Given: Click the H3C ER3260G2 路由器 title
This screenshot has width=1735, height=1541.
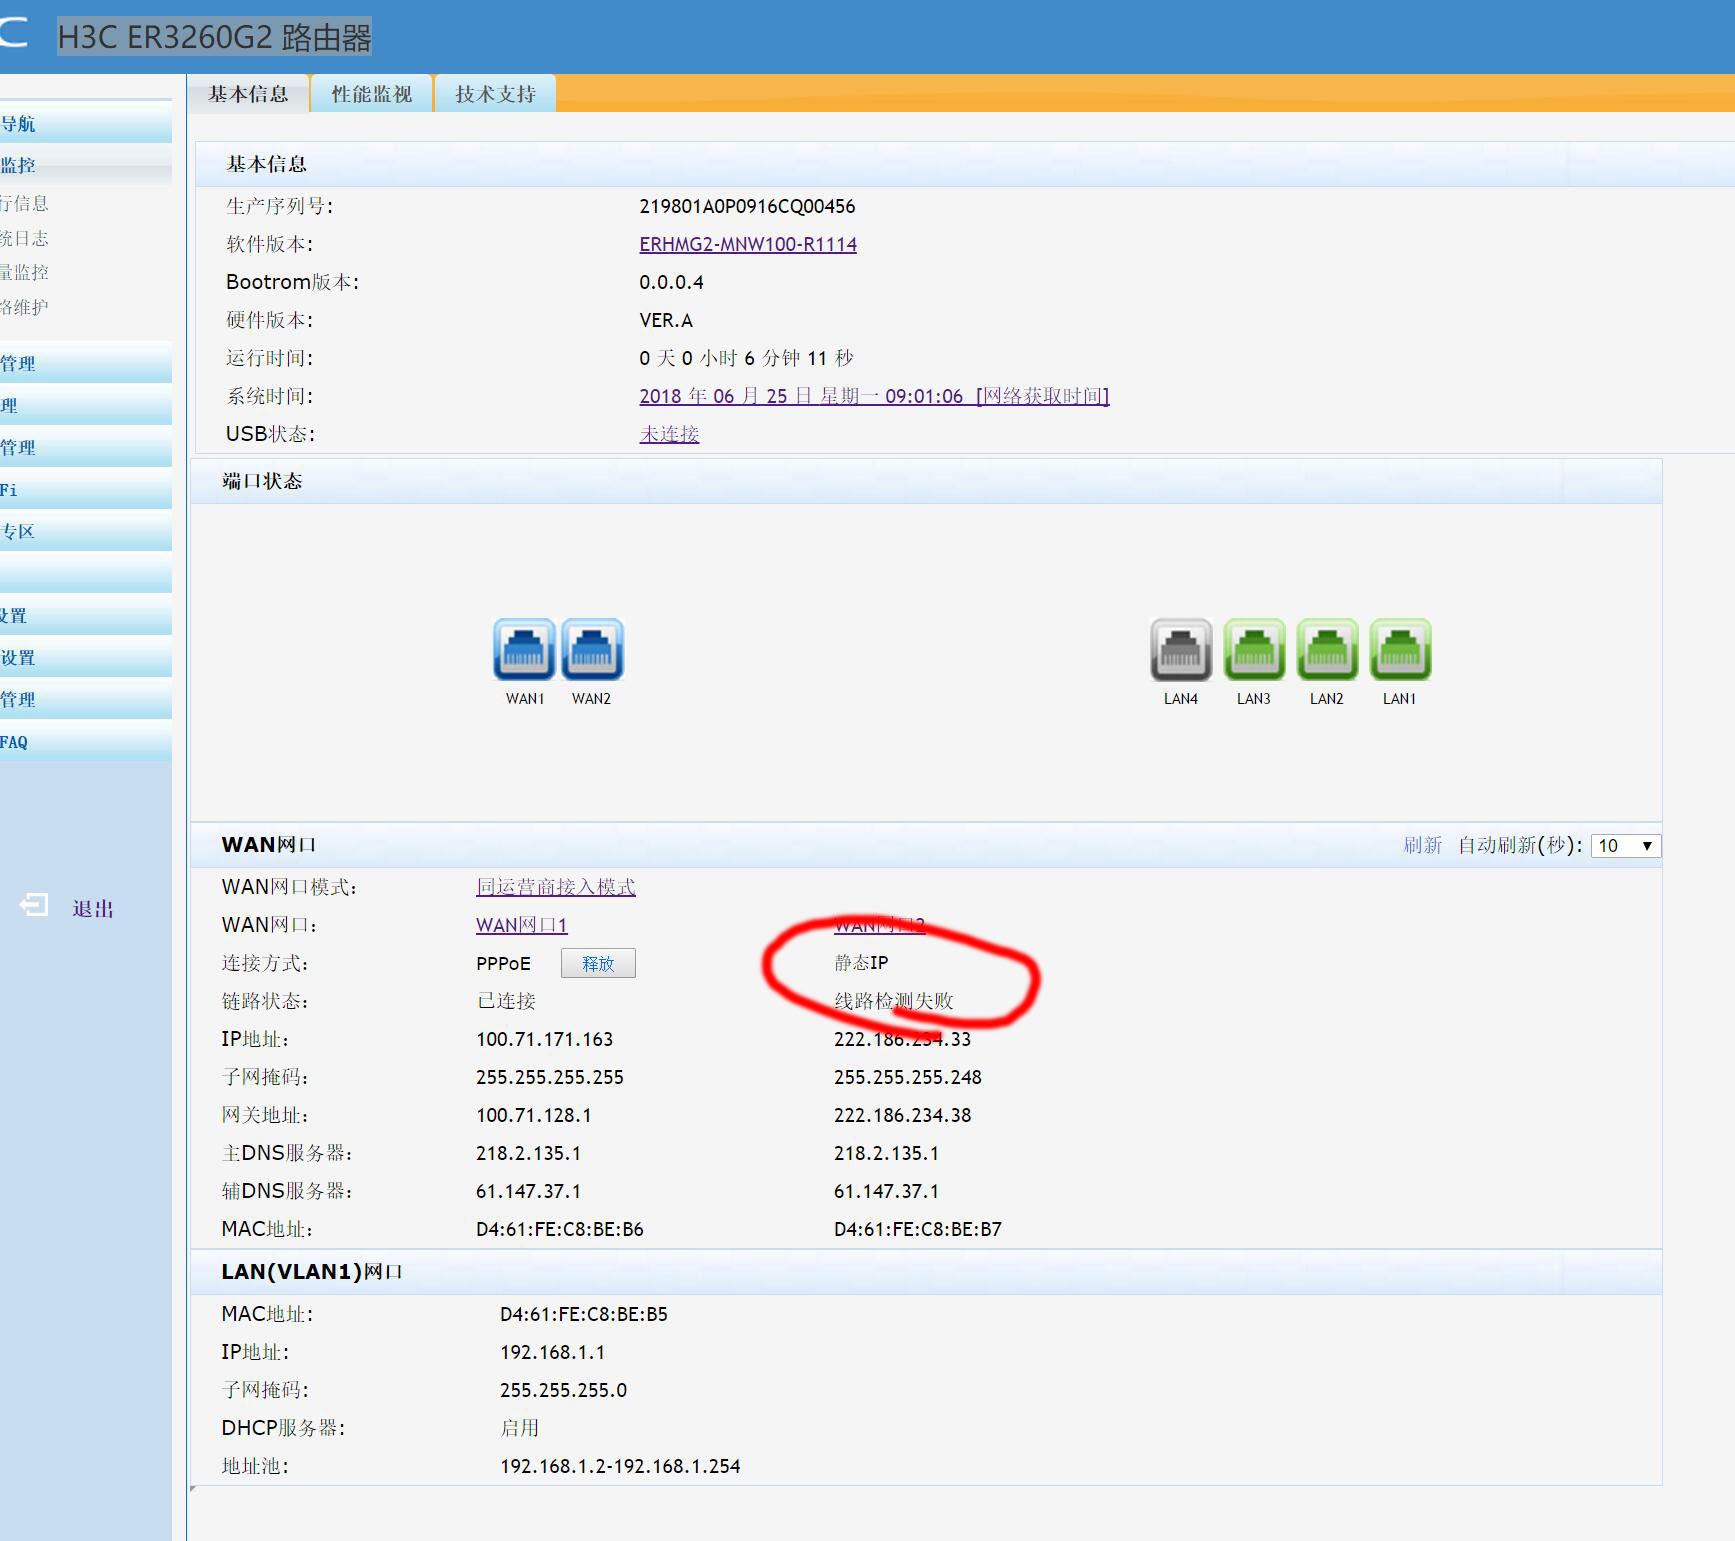Looking at the screenshot, I should 214,37.
